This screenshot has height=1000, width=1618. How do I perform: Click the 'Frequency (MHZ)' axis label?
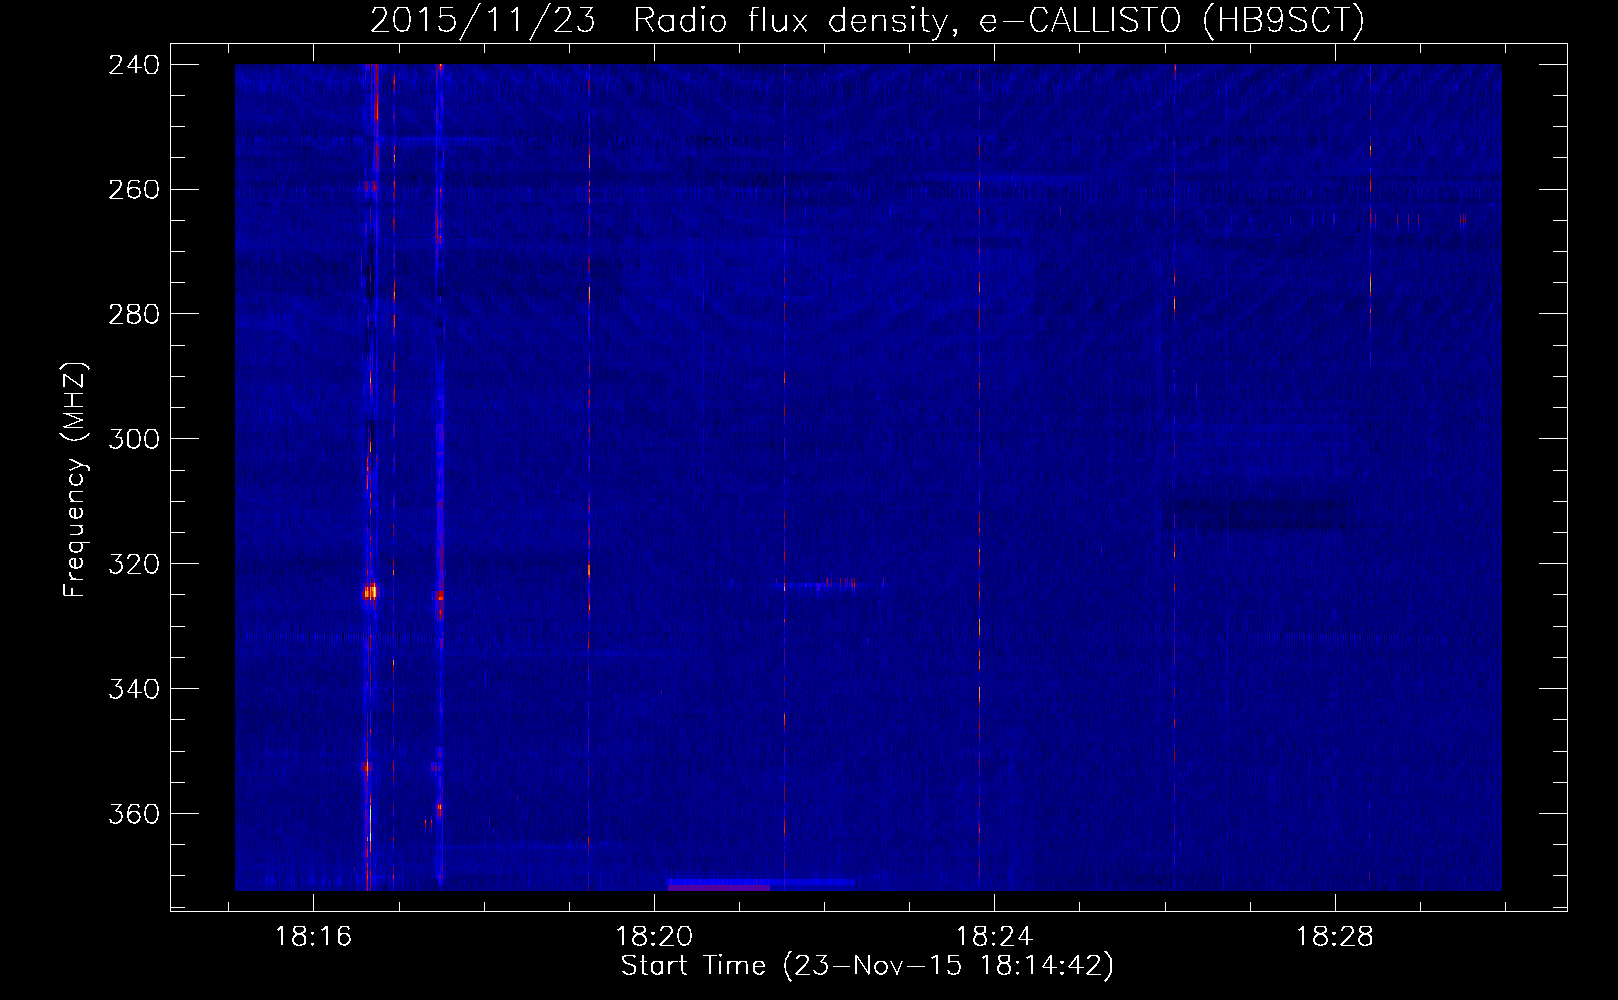click(76, 480)
